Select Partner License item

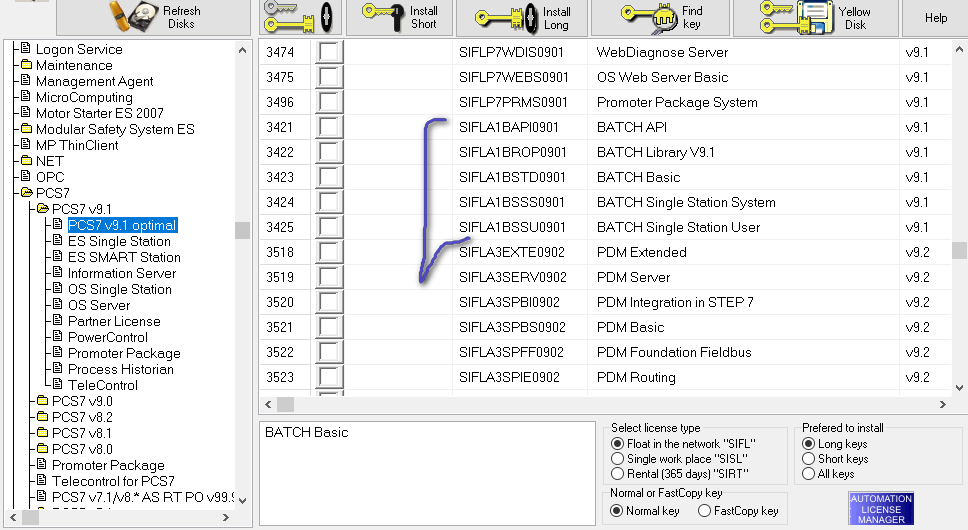coord(114,321)
